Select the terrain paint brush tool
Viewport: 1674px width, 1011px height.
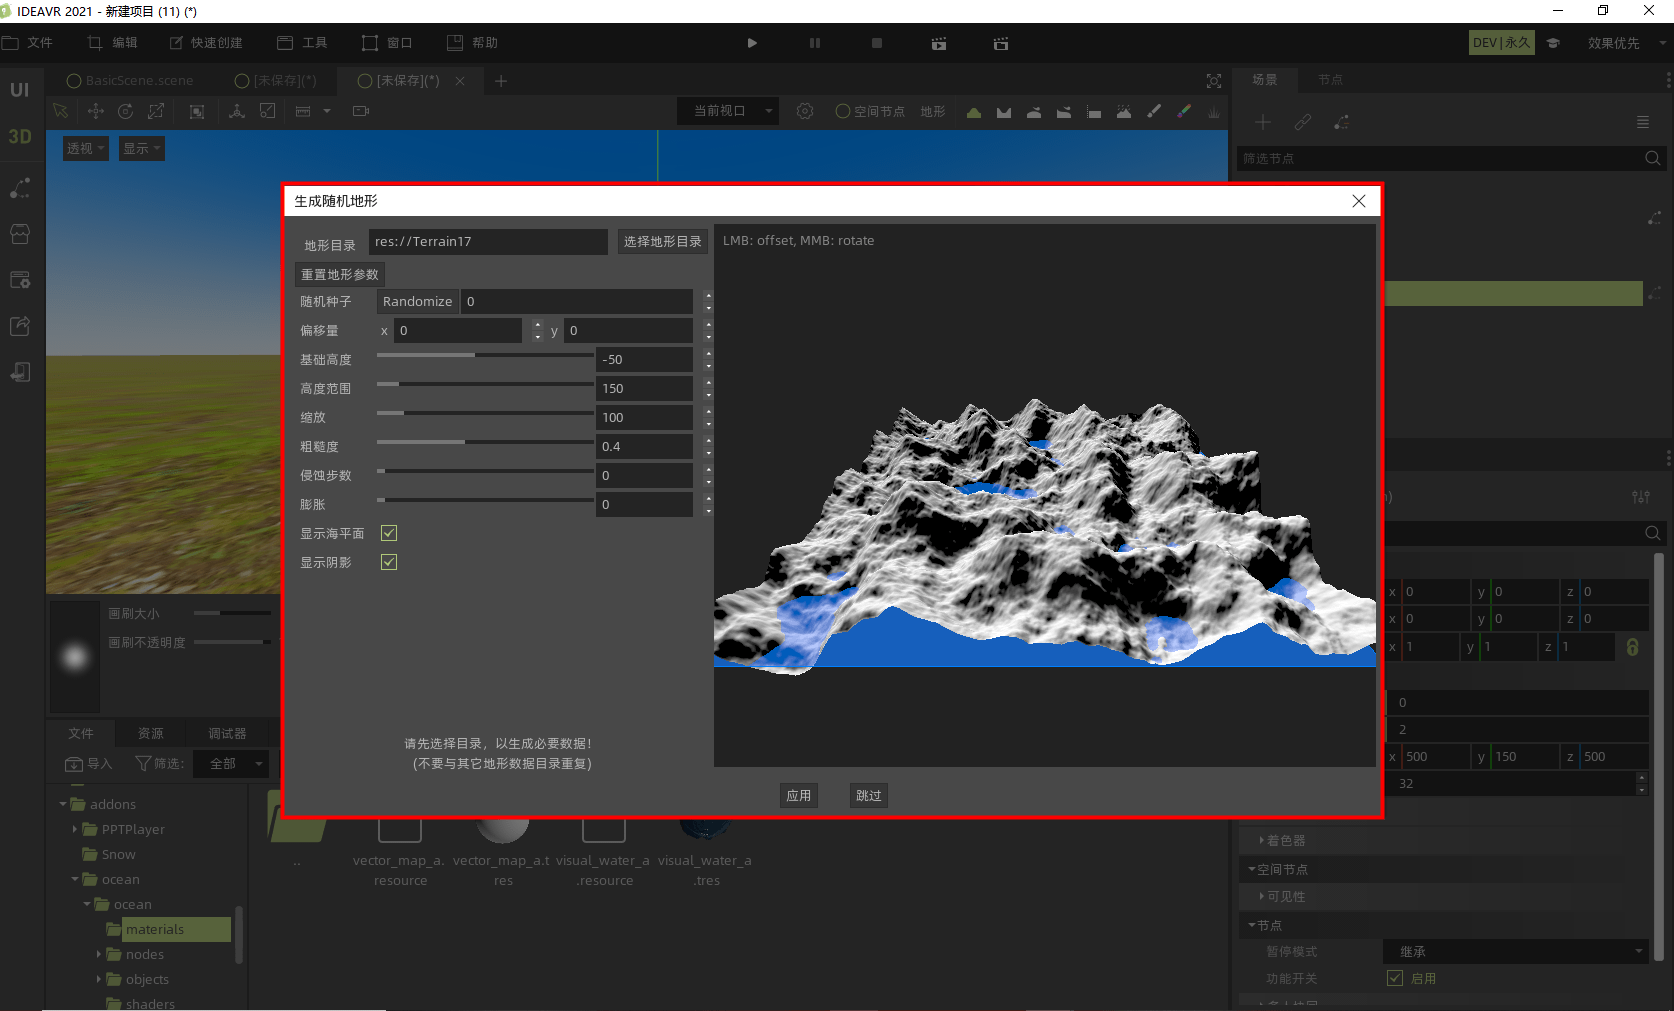1154,111
